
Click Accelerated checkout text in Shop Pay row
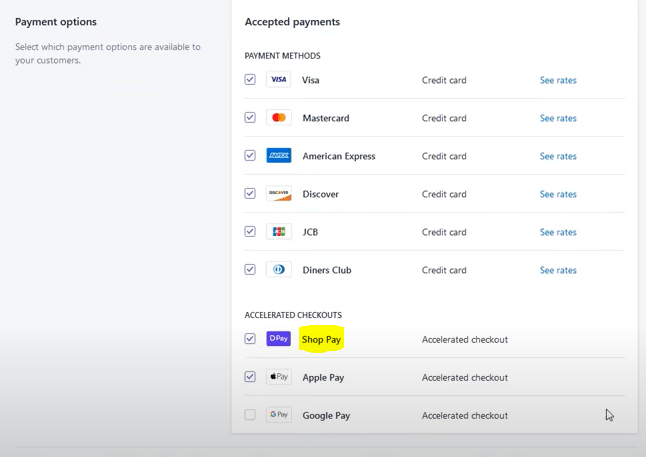(x=465, y=340)
